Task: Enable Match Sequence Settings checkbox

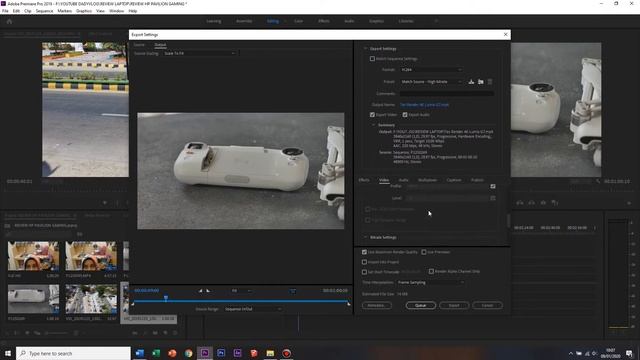Action: point(372,59)
